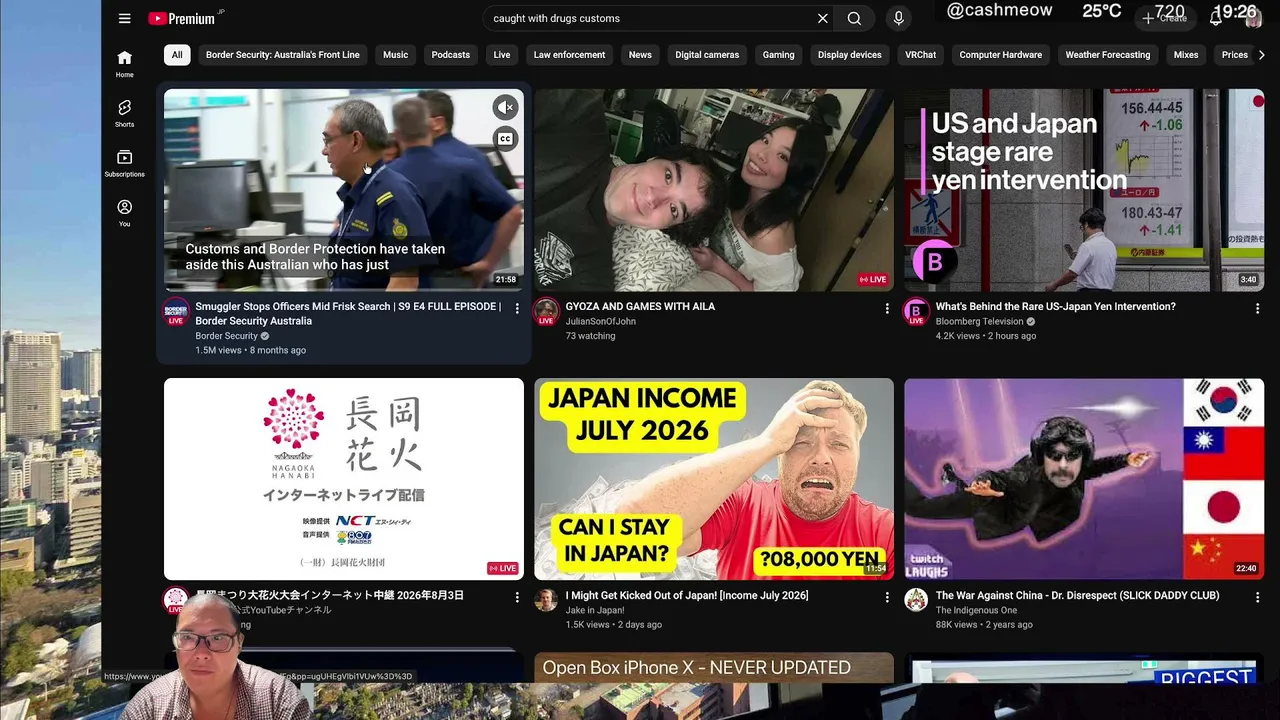This screenshot has width=1280, height=720.
Task: Click the '4.2K views • 2 hours ago' text
Action: click(985, 336)
